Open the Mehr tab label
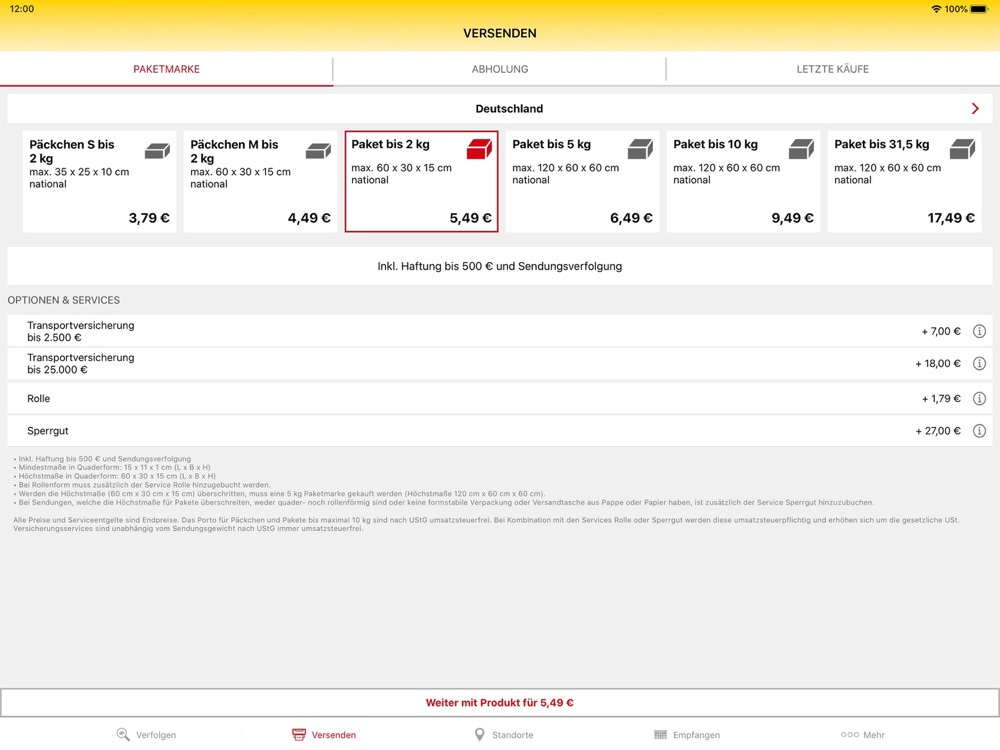 coord(874,735)
